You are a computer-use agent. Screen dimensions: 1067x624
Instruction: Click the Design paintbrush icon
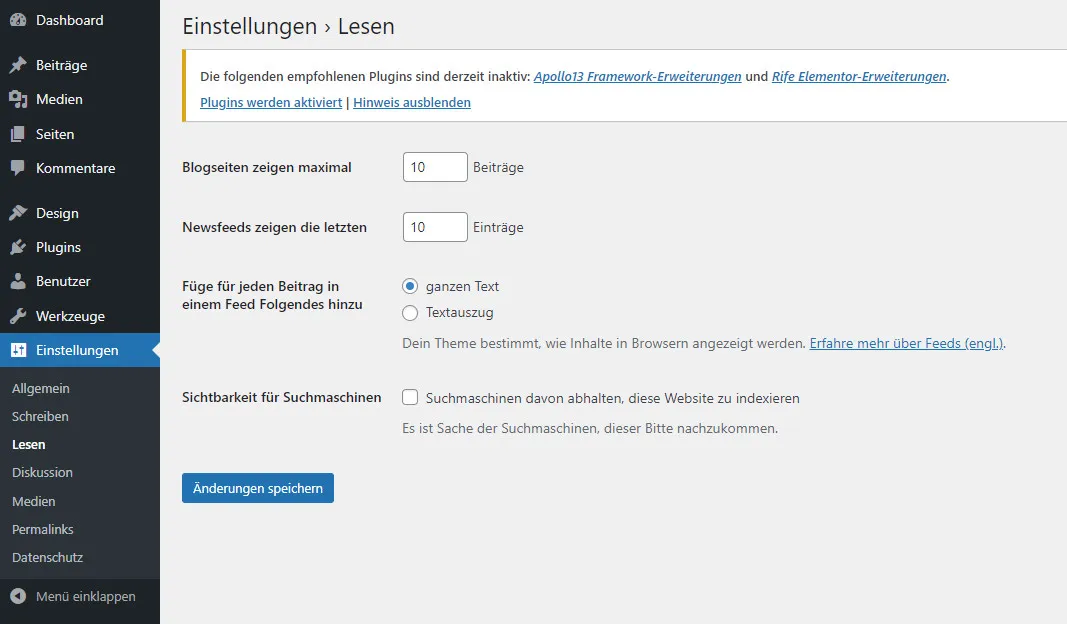(18, 213)
